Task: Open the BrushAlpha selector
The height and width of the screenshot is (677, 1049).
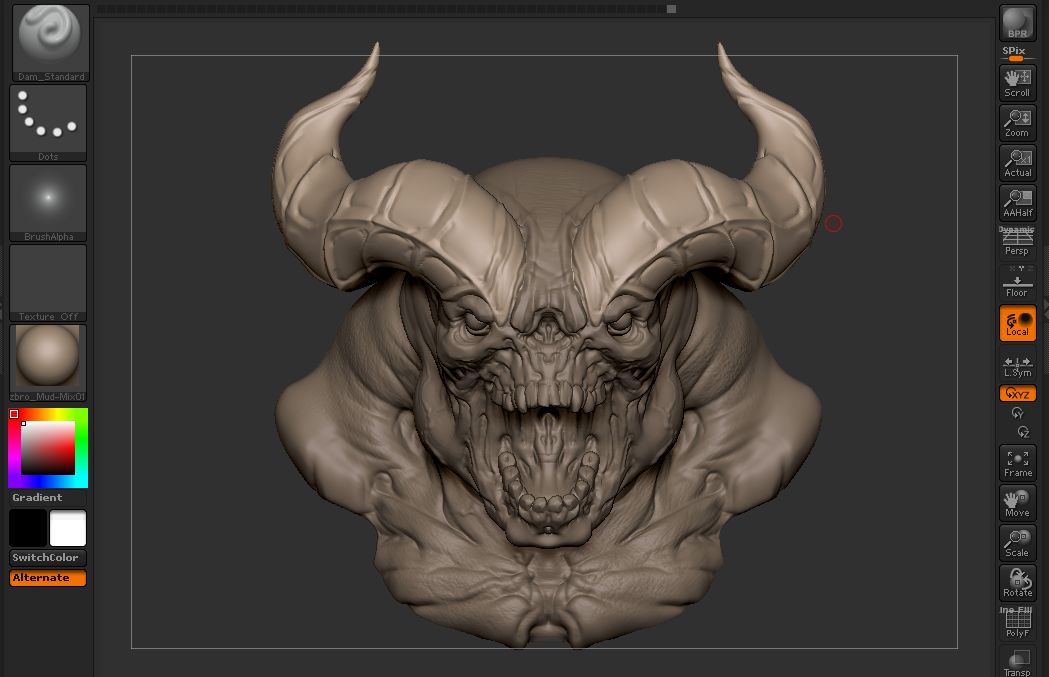Action: point(48,203)
